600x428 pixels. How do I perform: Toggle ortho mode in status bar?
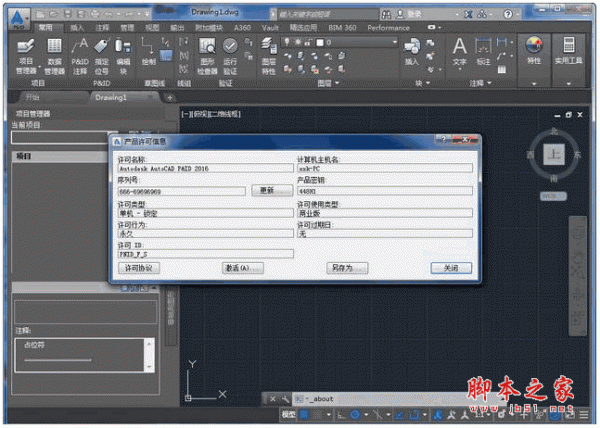[341, 415]
